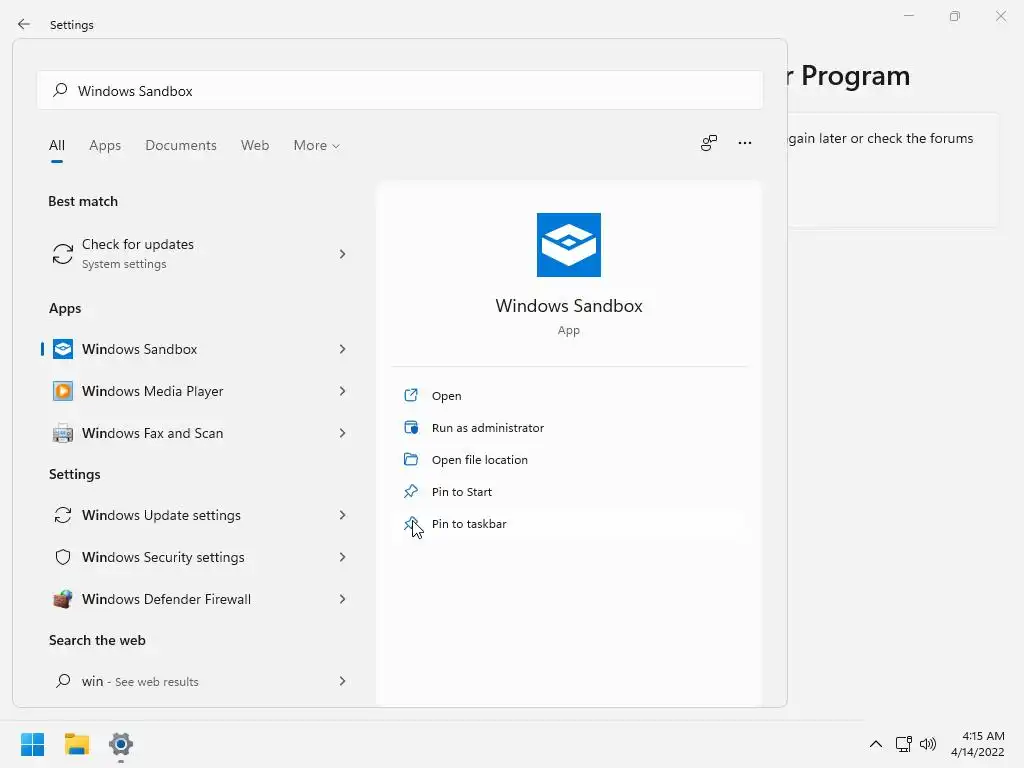This screenshot has height=768, width=1024.
Task: Click the Open file location folder icon
Action: click(x=411, y=459)
